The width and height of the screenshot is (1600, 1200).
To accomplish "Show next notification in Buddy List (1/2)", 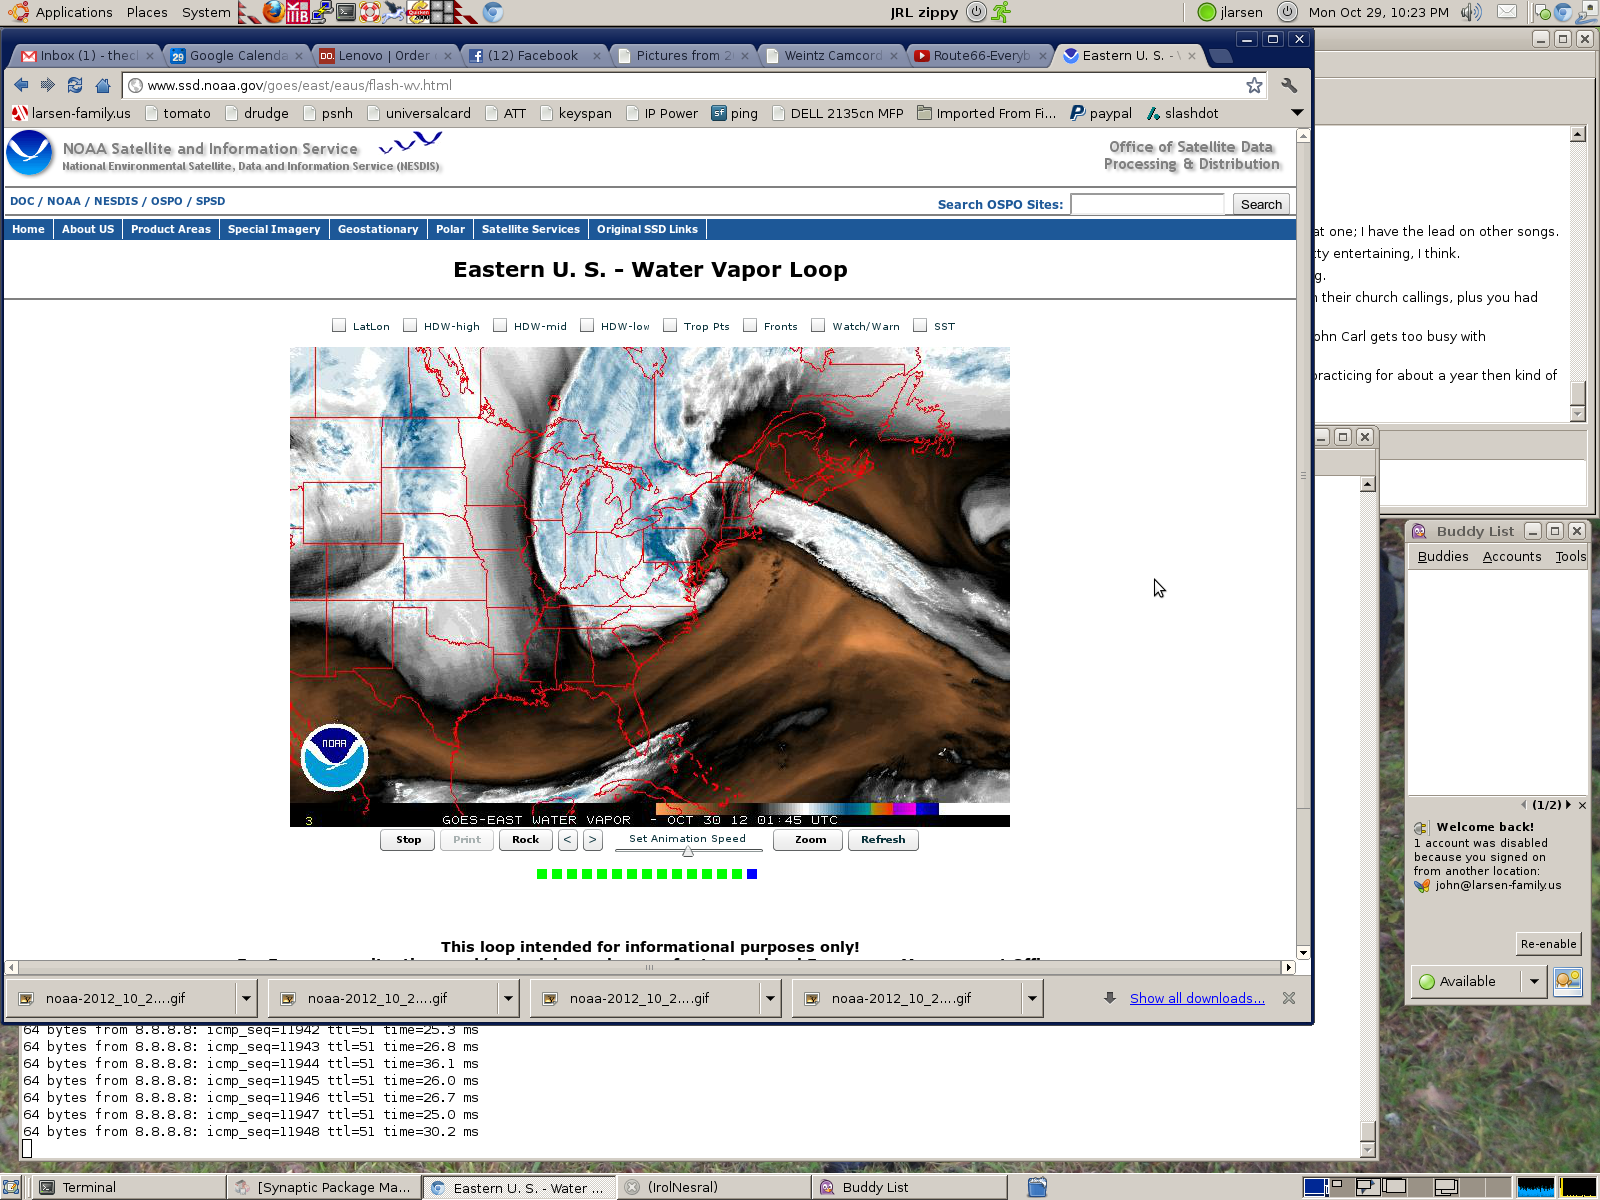I will 1569,805.
